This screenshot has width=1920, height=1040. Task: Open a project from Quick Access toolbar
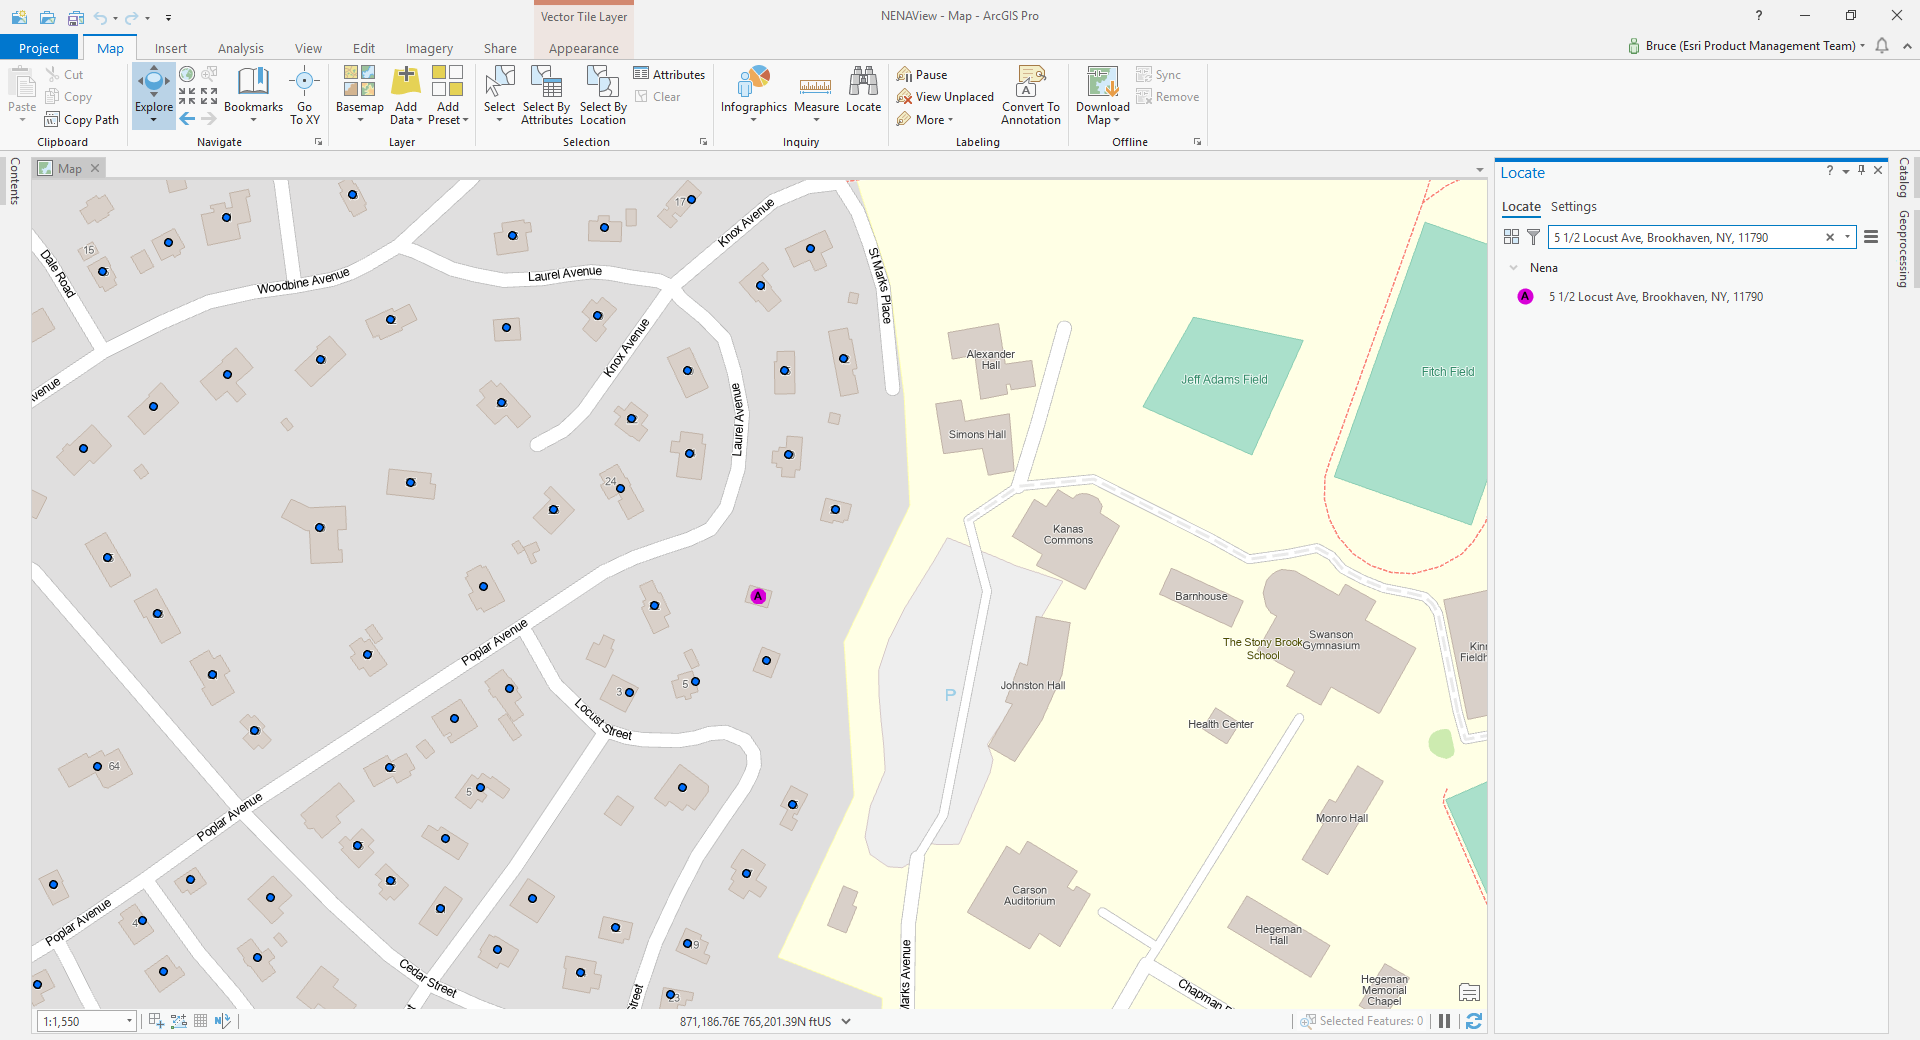pos(47,17)
